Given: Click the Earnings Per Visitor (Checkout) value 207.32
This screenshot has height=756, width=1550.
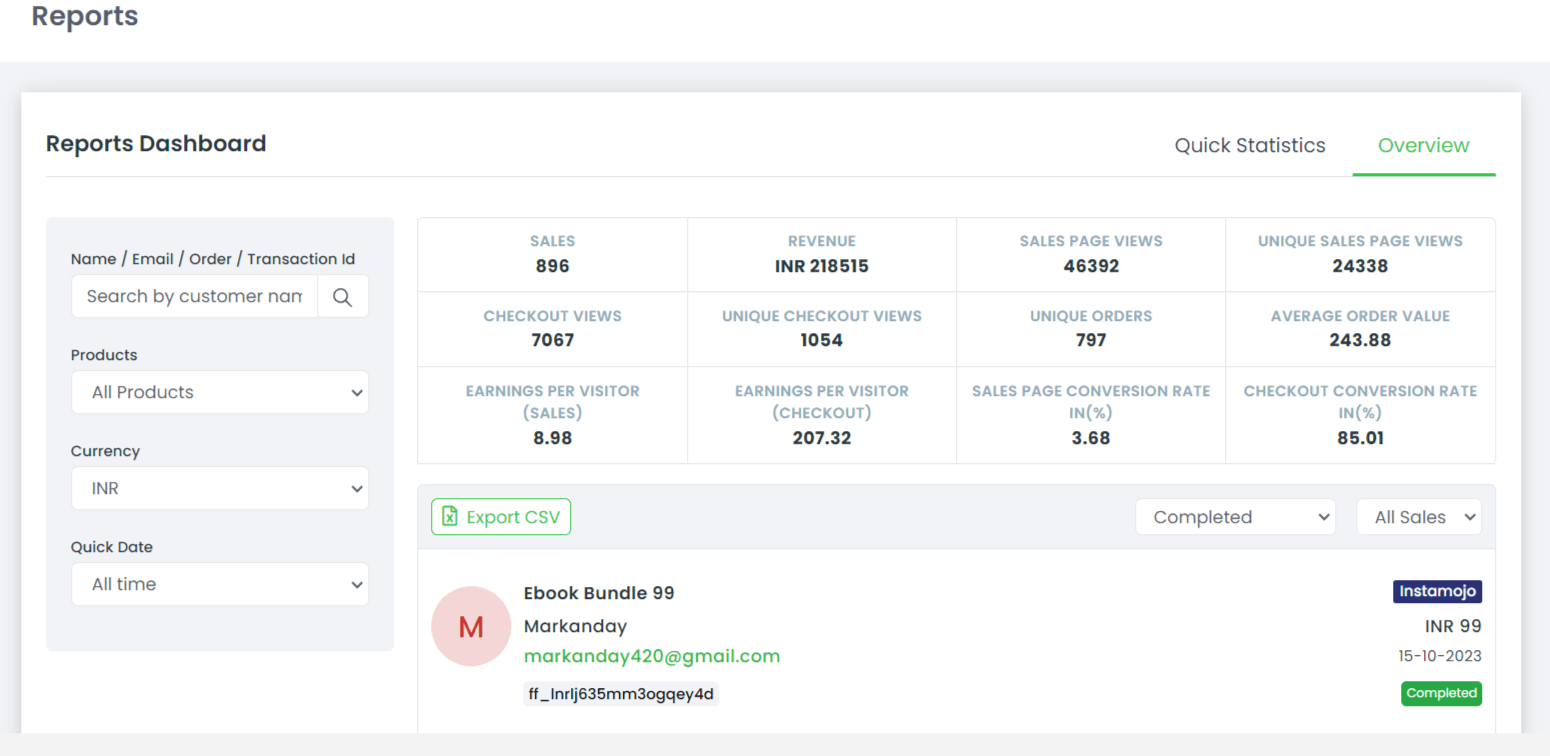Looking at the screenshot, I should coord(822,438).
